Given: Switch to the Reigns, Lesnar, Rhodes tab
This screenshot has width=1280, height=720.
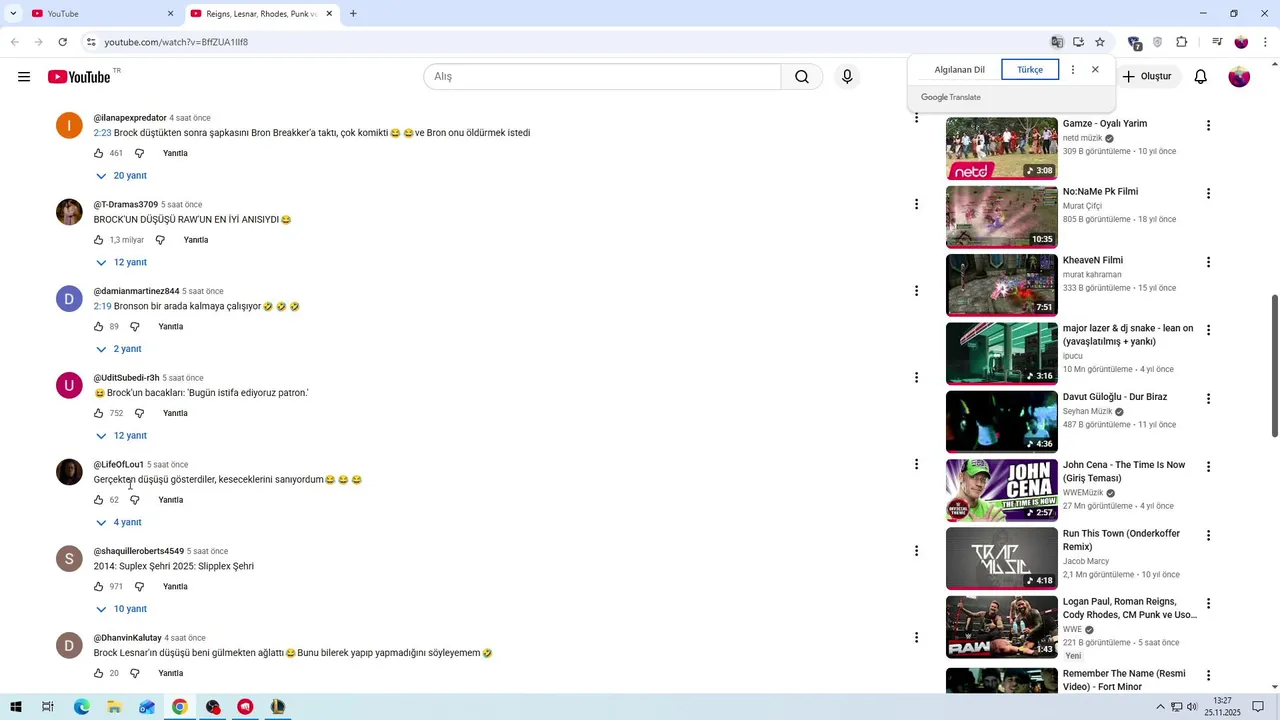Looking at the screenshot, I should (x=262, y=14).
